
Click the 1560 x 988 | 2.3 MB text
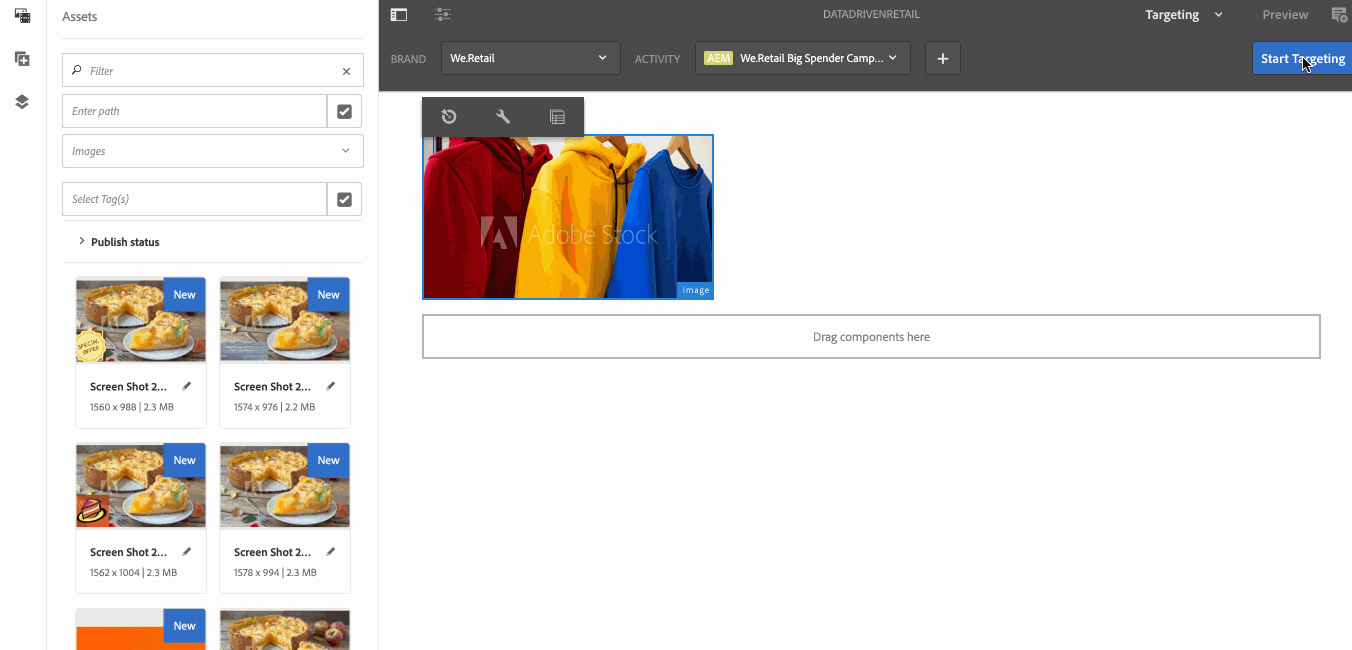click(x=132, y=407)
